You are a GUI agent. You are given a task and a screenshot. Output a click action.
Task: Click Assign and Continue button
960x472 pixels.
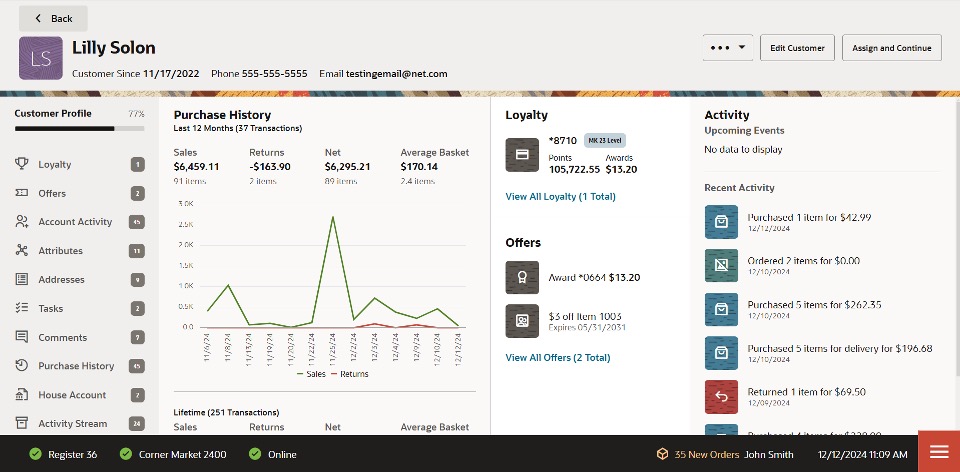click(891, 47)
